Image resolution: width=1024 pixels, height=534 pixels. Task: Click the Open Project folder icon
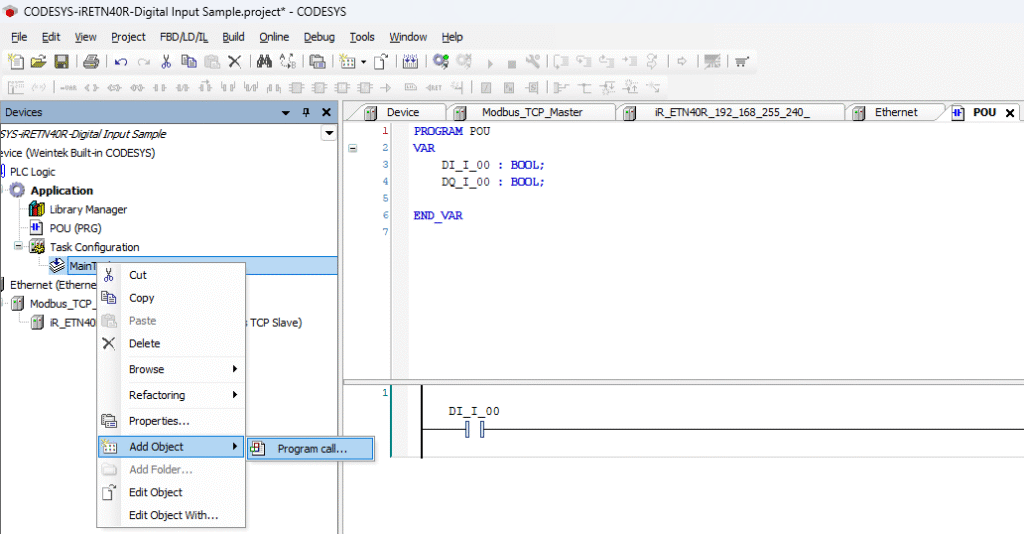(39, 61)
